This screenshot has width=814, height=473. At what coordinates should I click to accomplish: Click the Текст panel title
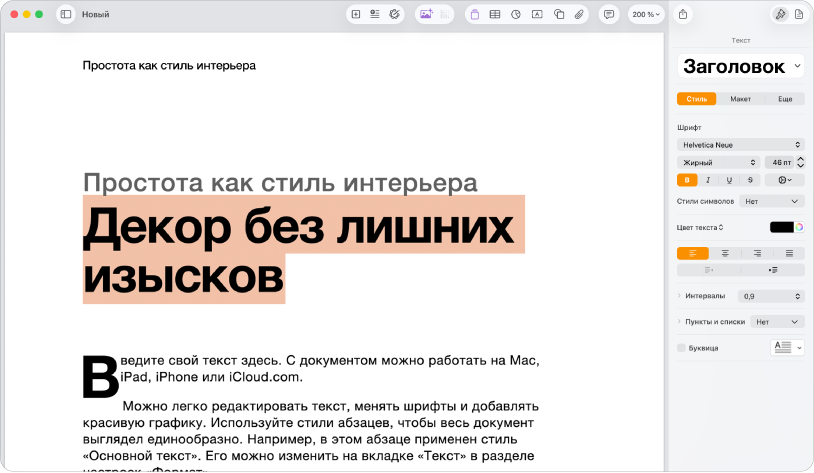tap(741, 40)
